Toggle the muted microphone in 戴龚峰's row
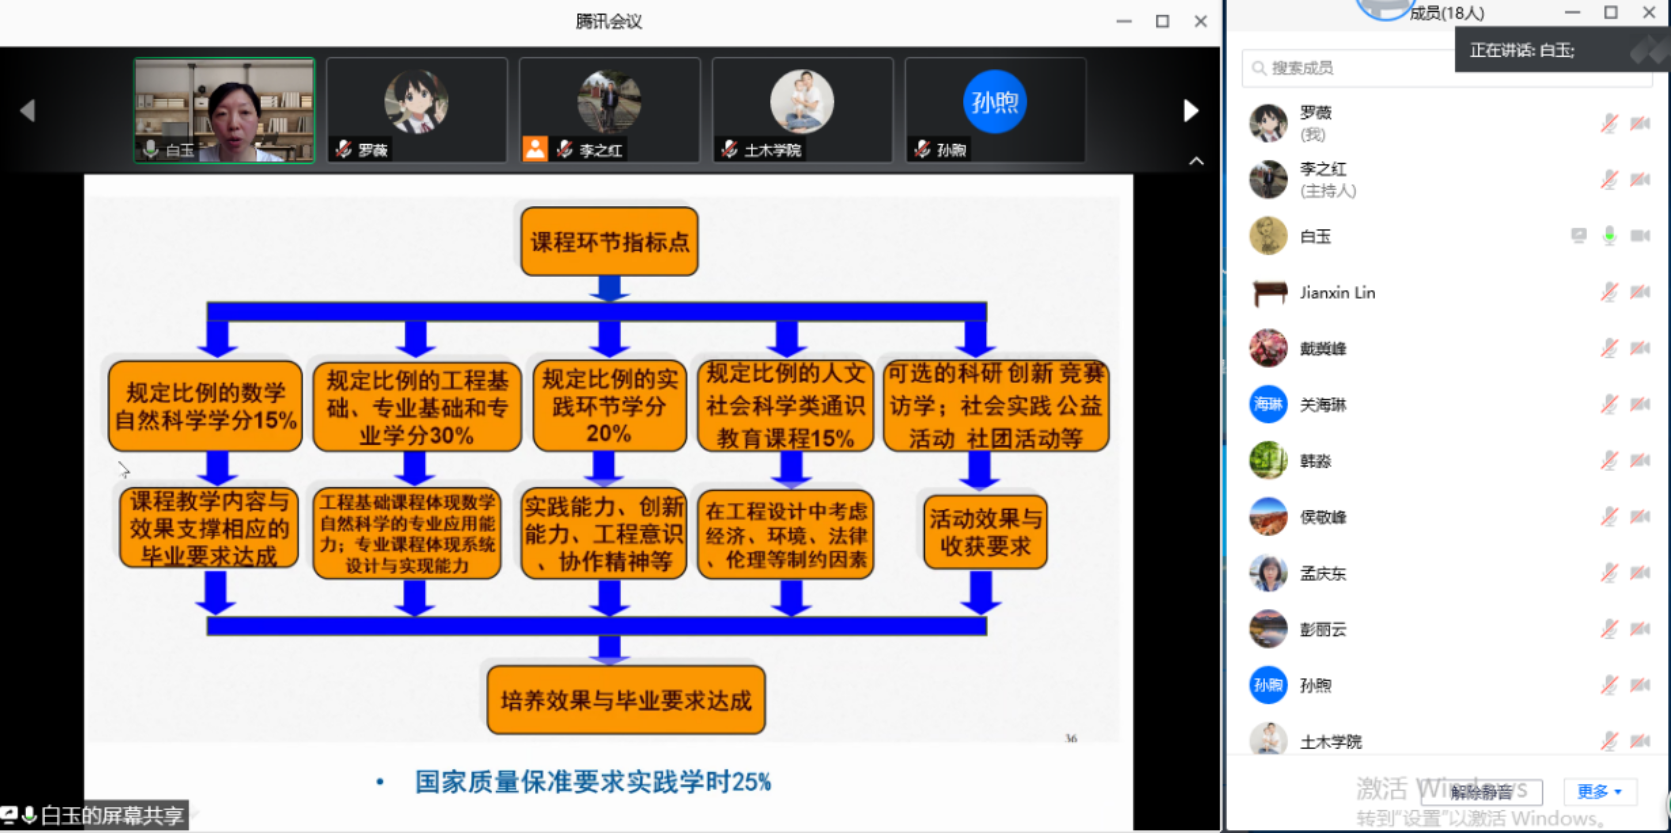This screenshot has width=1671, height=833. (x=1609, y=348)
